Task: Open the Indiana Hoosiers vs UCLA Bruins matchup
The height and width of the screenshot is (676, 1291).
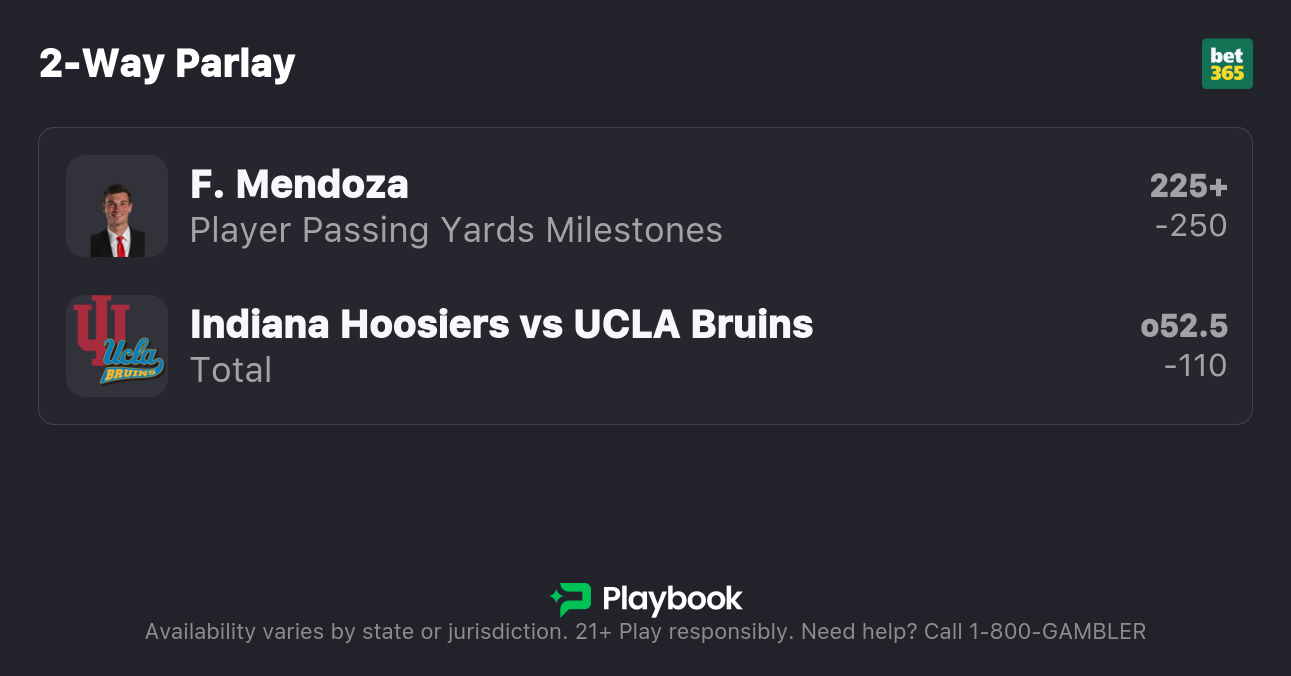Action: click(501, 324)
